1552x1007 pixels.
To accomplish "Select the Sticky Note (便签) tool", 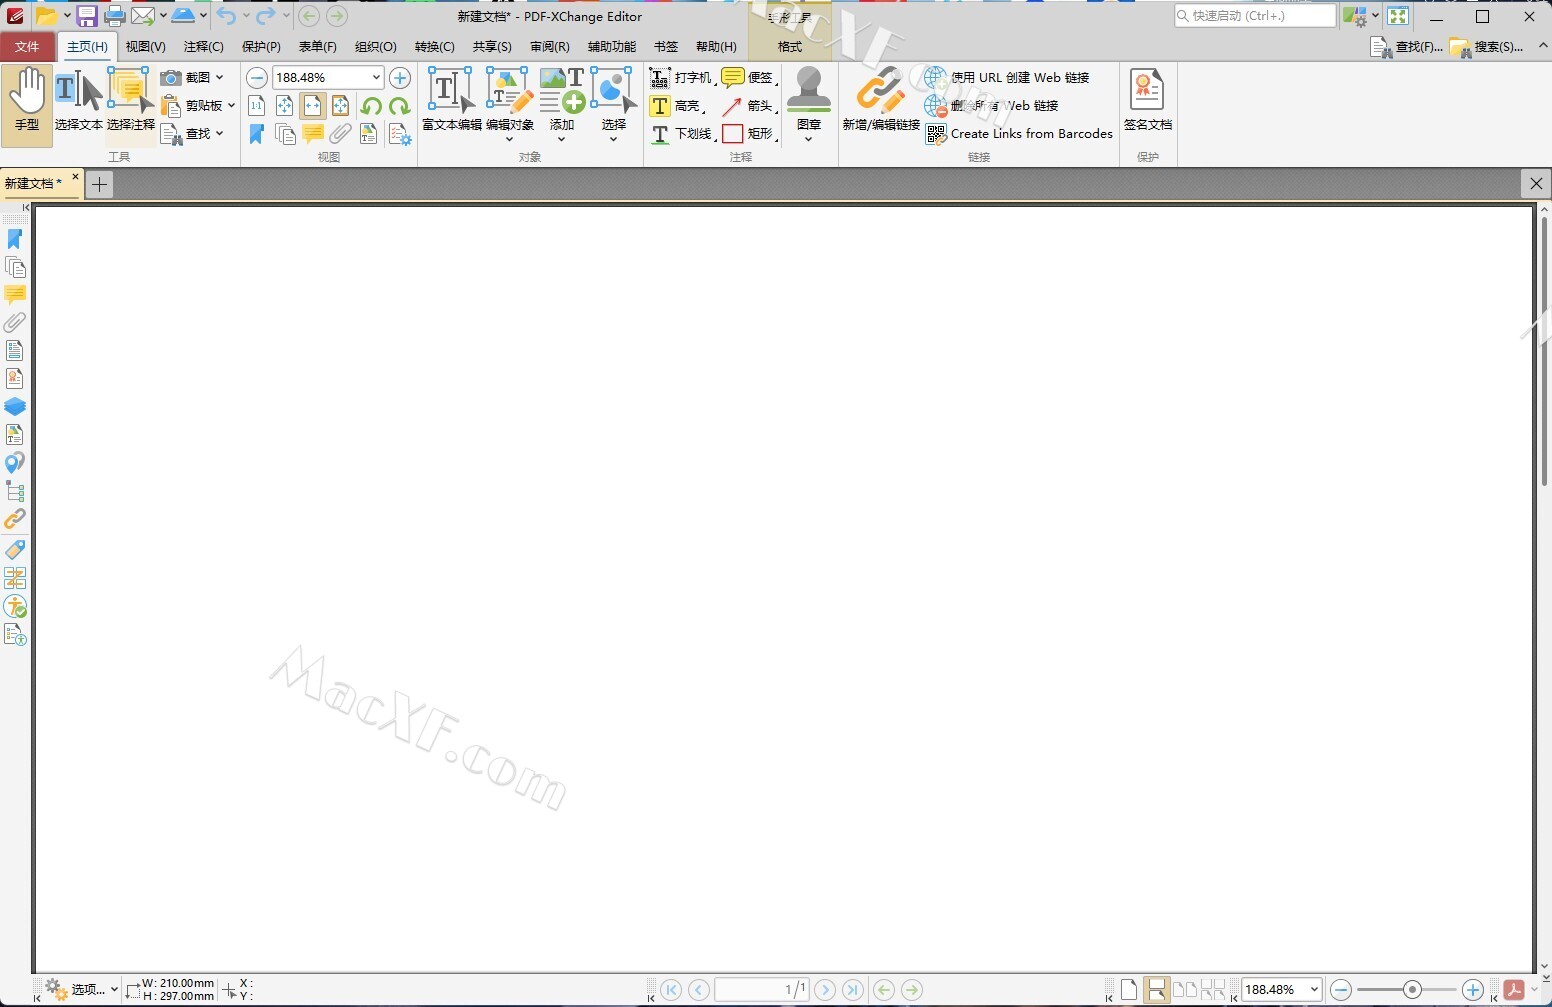I will (x=748, y=77).
